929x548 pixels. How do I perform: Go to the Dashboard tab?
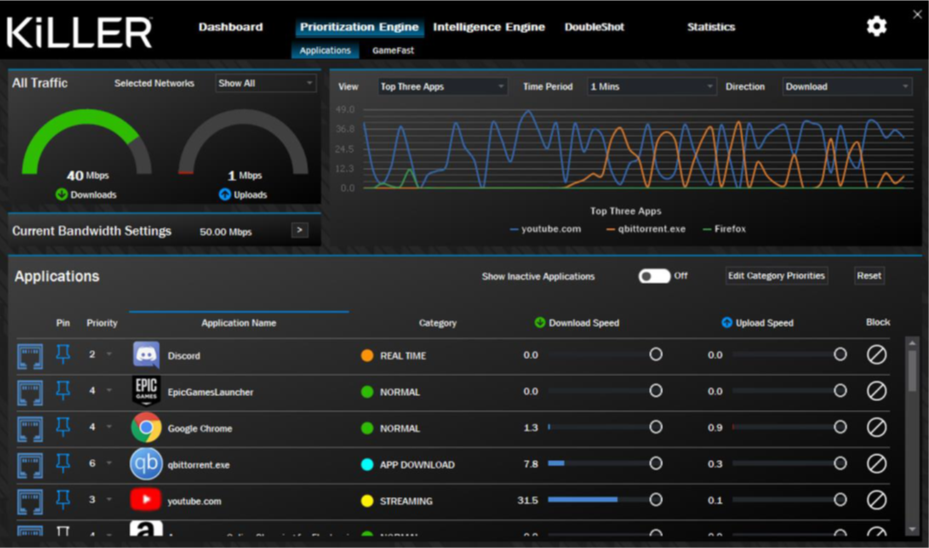coord(230,27)
